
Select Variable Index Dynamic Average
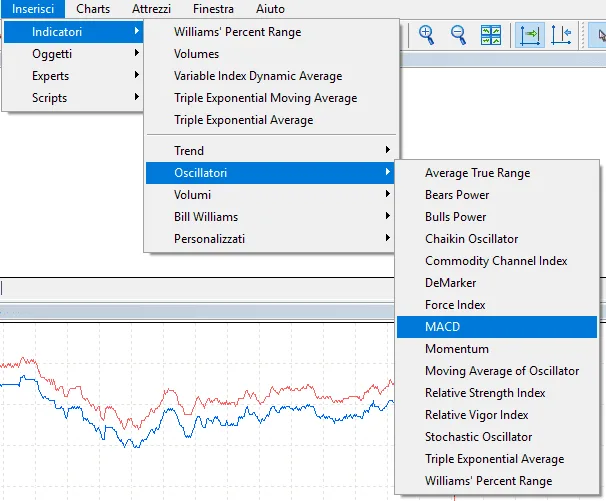271,76
